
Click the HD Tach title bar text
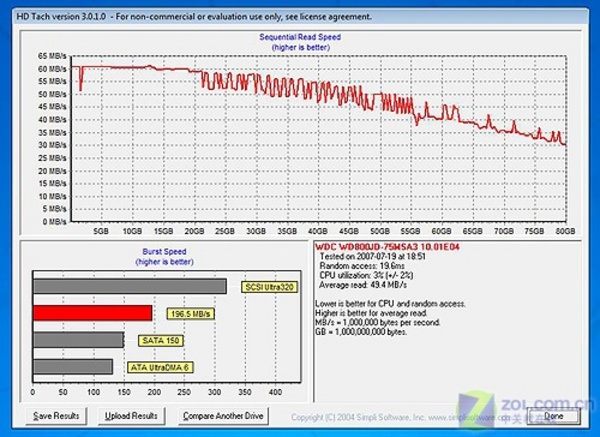coord(194,17)
